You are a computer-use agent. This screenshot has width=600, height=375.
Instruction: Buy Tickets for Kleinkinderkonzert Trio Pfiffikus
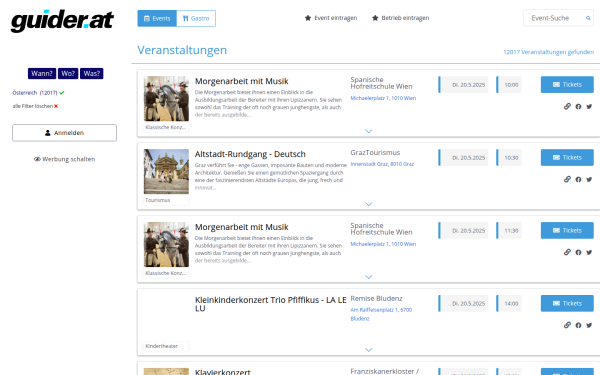coord(567,303)
